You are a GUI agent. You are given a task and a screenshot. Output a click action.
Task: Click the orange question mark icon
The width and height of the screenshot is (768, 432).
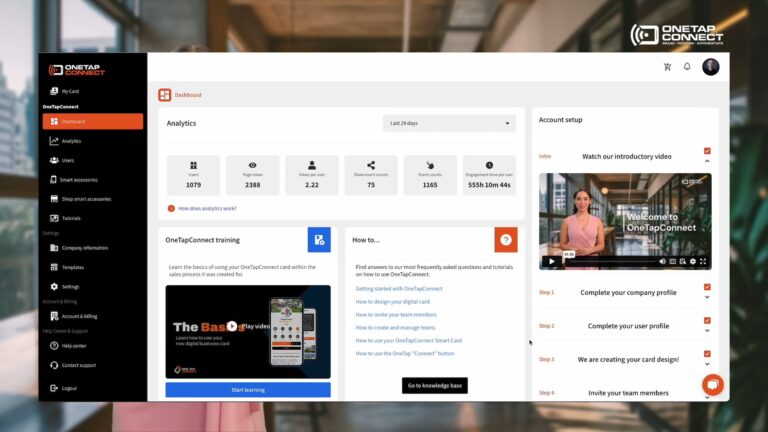pos(506,240)
